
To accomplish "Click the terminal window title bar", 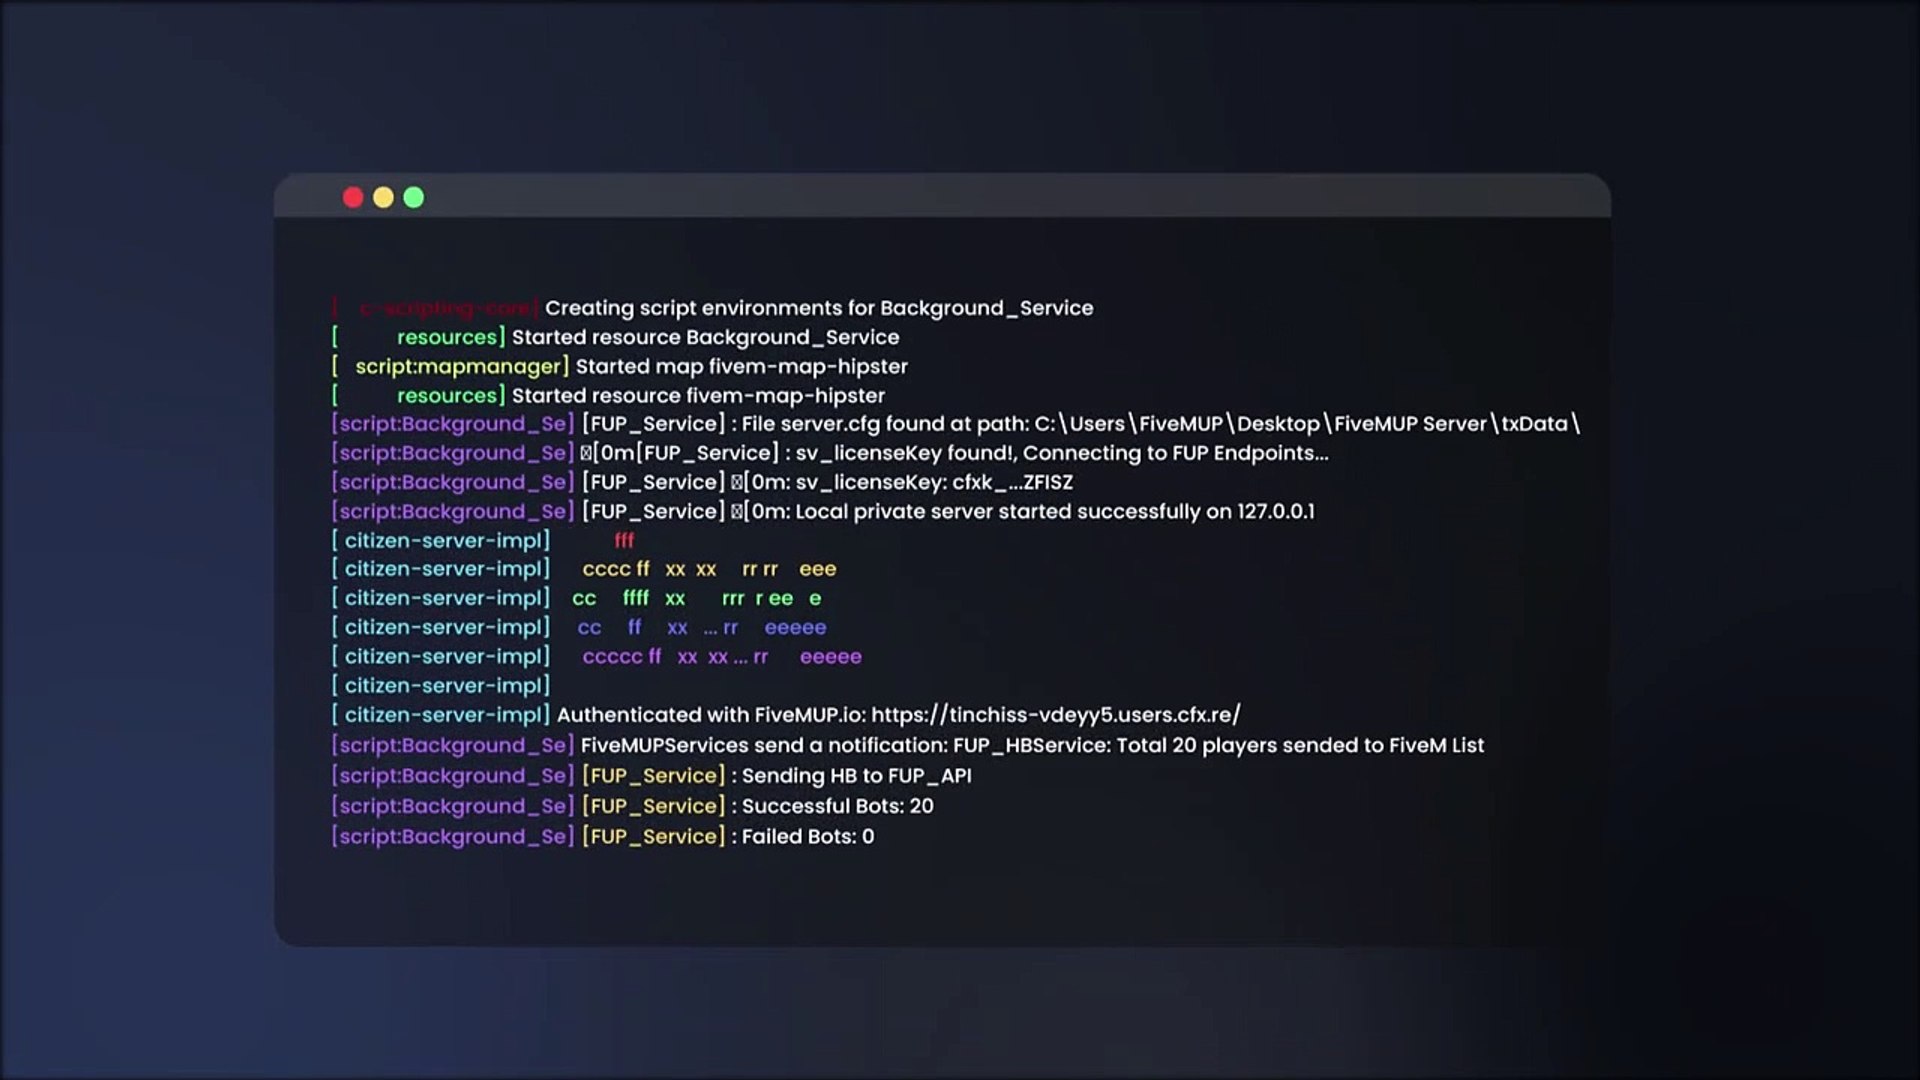I will [x=942, y=197].
